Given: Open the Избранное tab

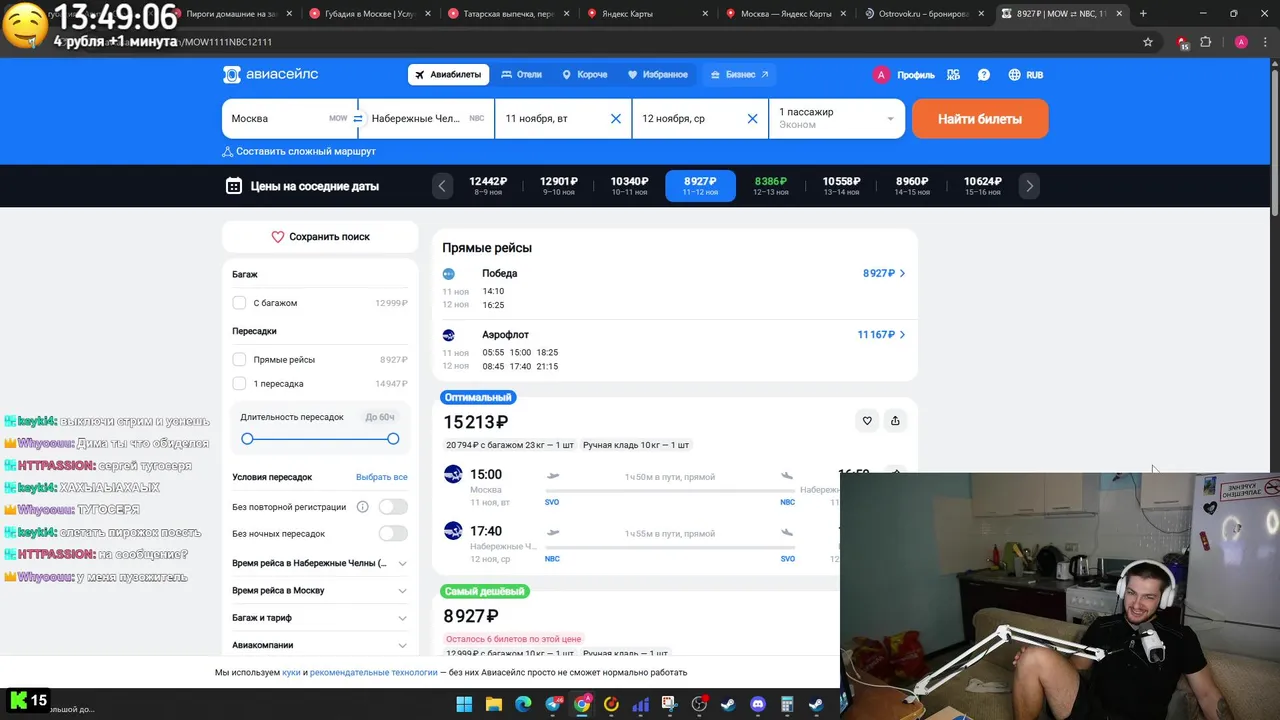Looking at the screenshot, I should tap(658, 75).
